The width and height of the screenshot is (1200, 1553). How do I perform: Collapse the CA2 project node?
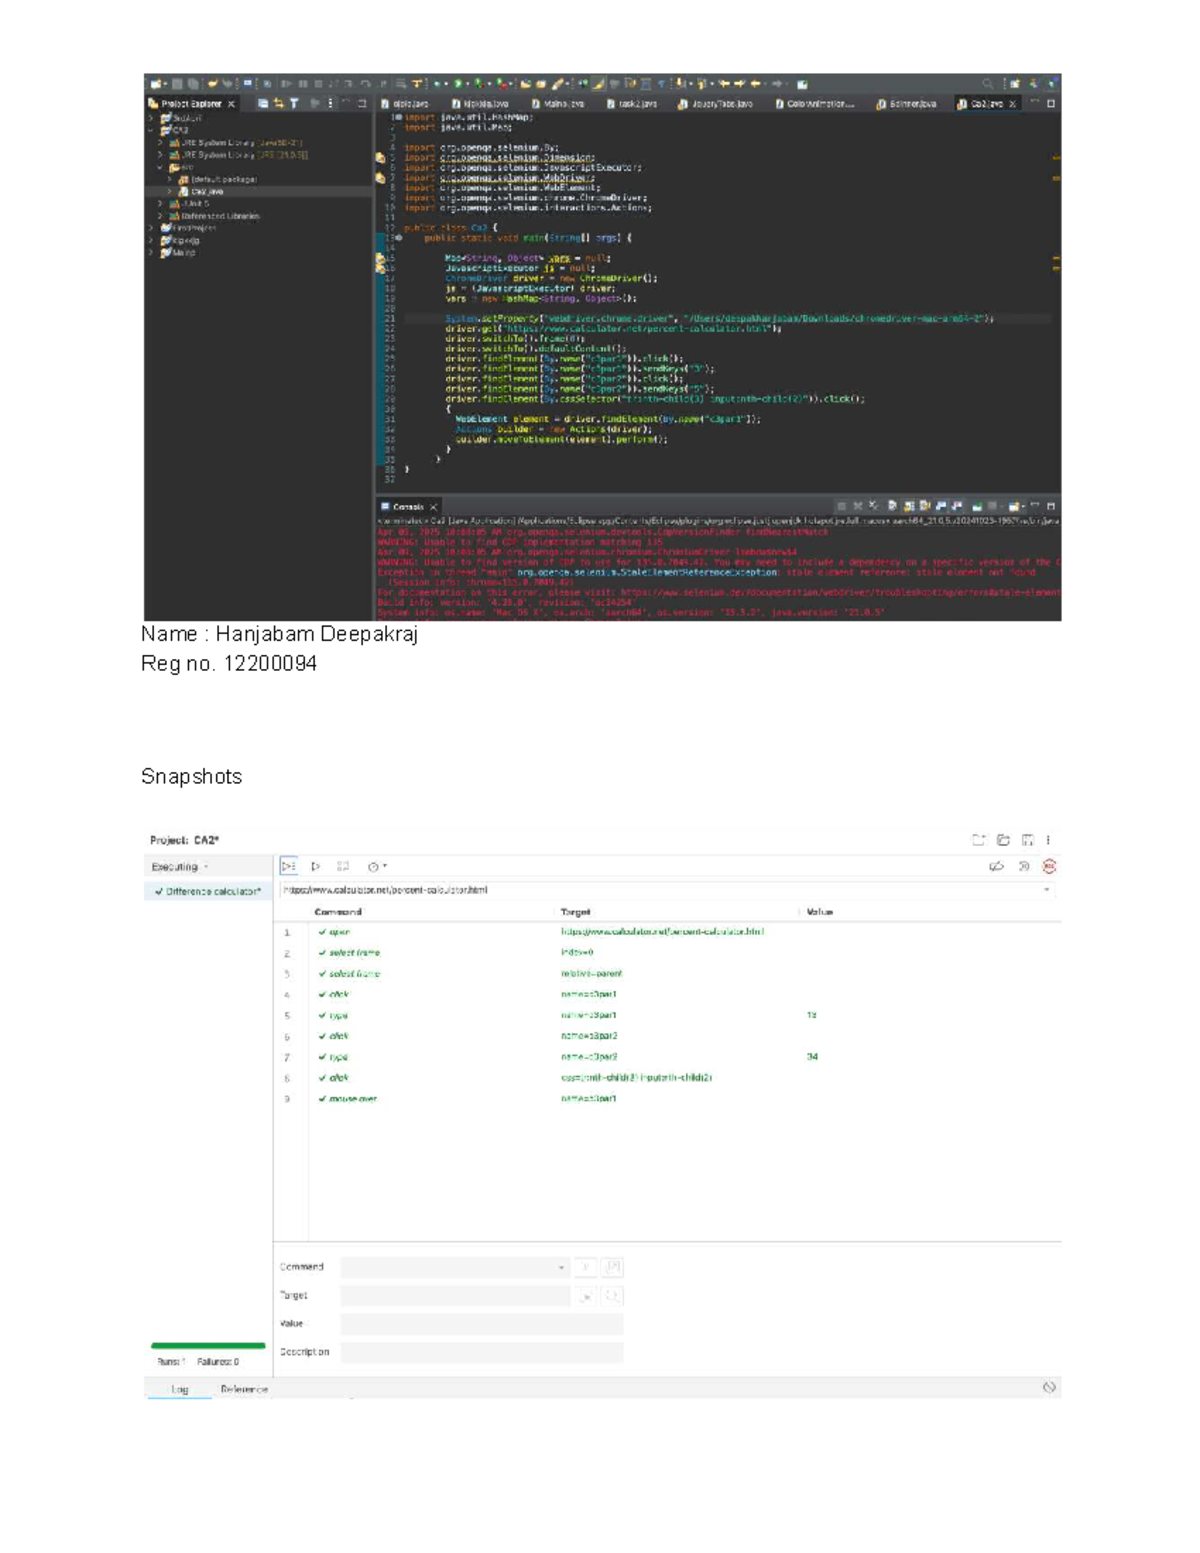[151, 130]
